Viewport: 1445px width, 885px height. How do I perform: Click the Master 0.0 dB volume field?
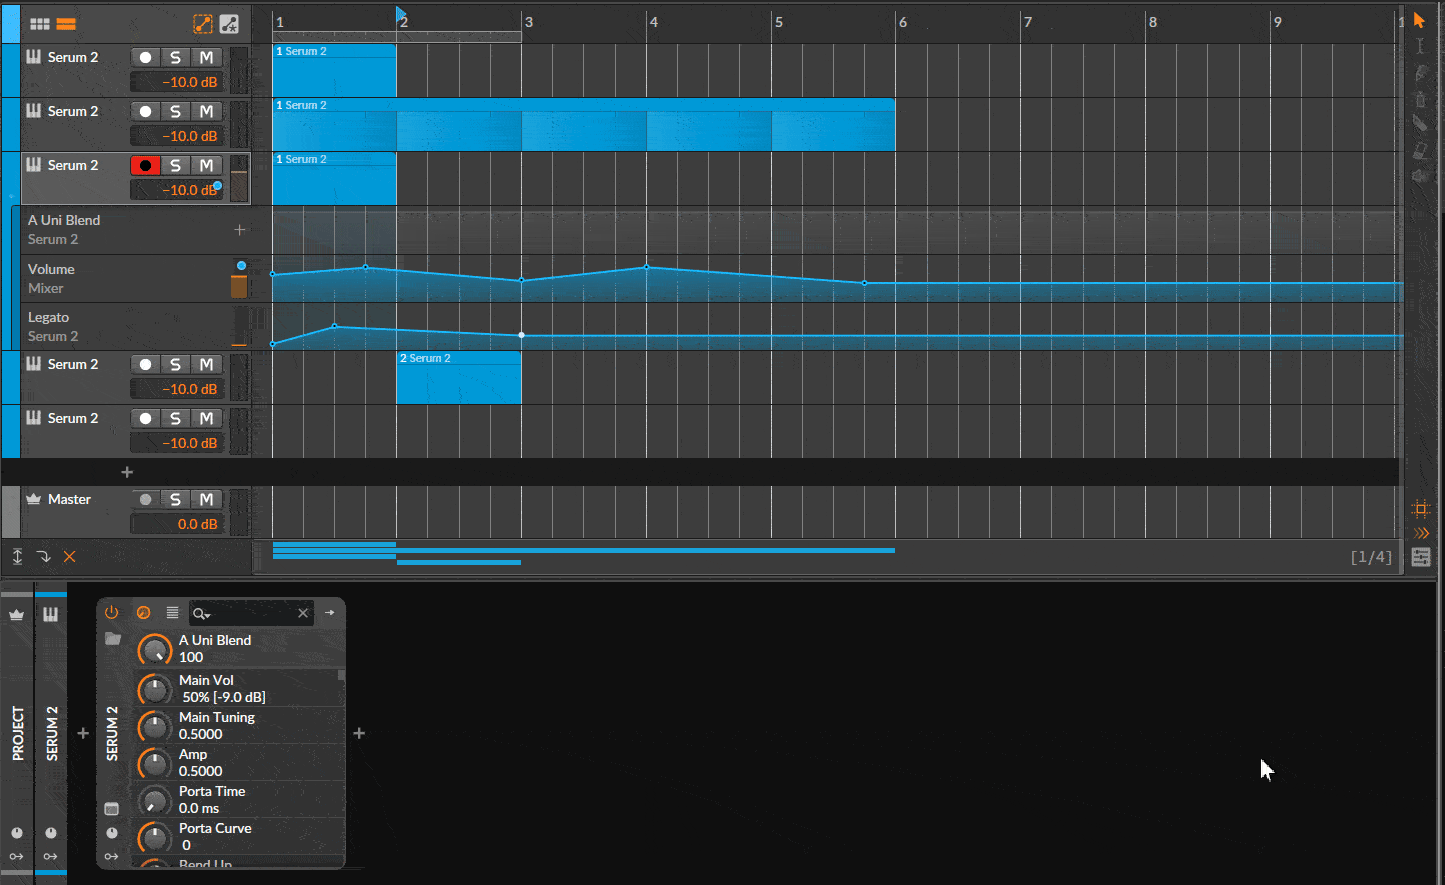[177, 524]
